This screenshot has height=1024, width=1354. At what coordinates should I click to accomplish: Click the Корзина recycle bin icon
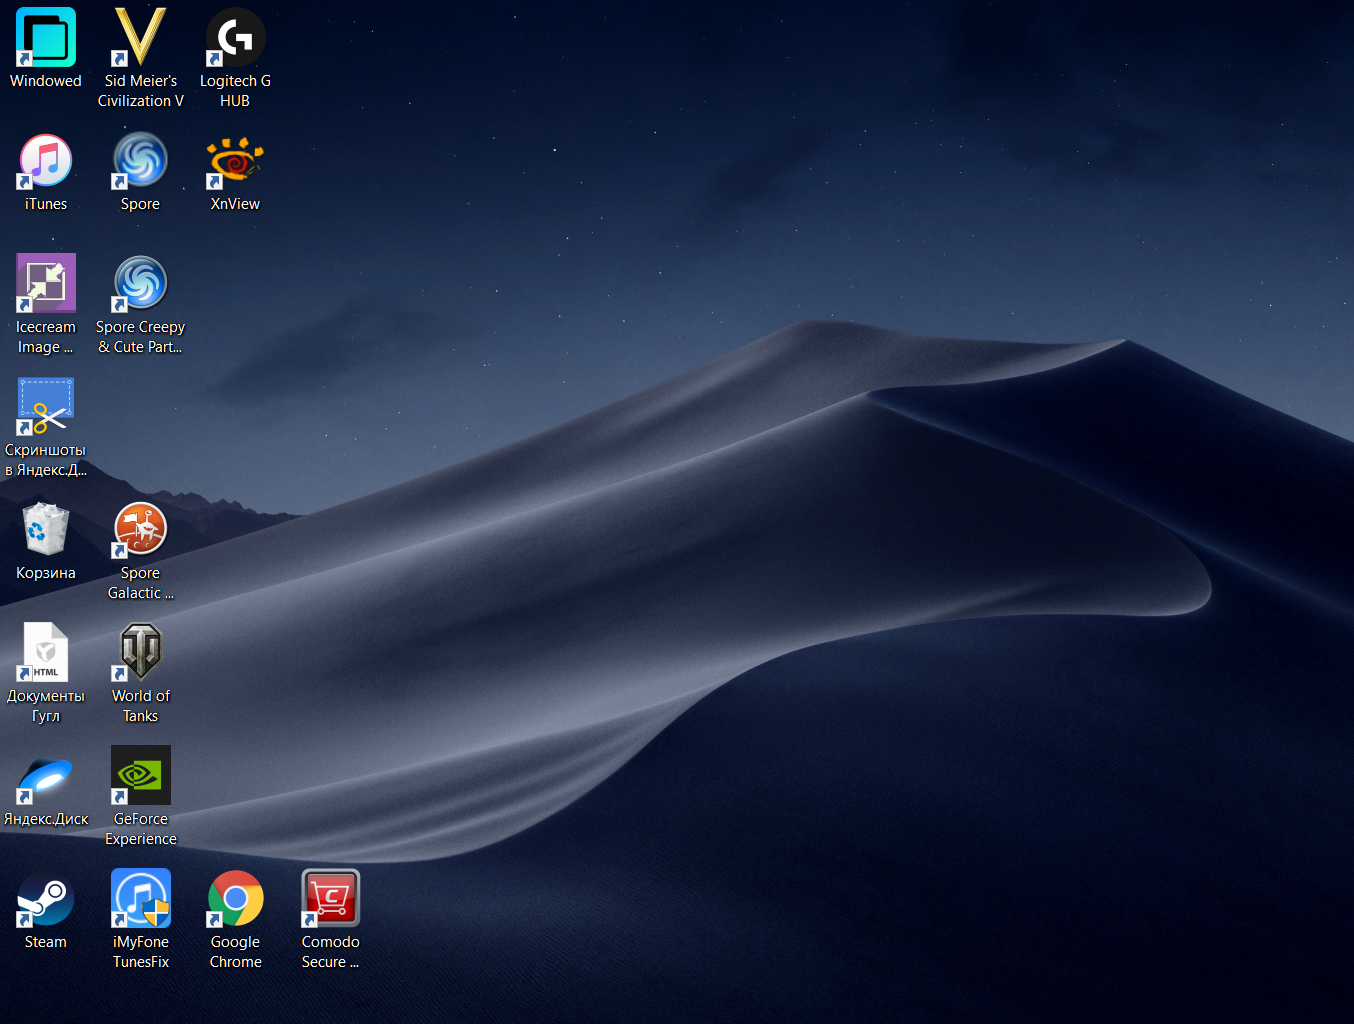46,530
